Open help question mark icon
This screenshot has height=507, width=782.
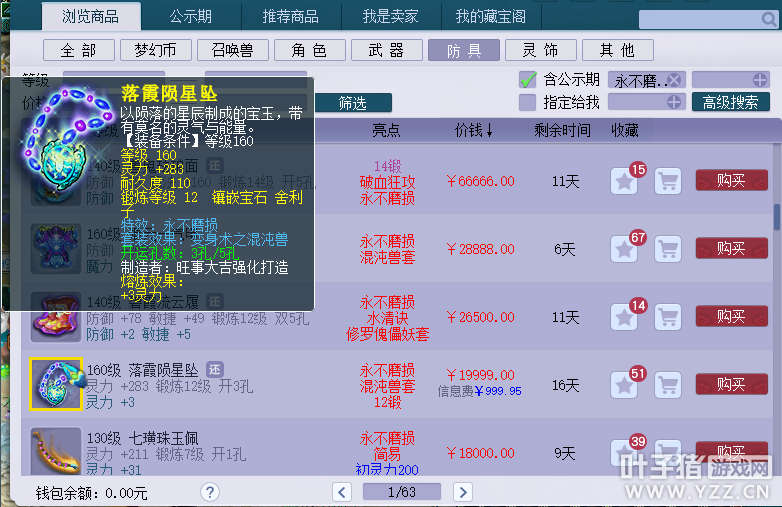click(210, 493)
